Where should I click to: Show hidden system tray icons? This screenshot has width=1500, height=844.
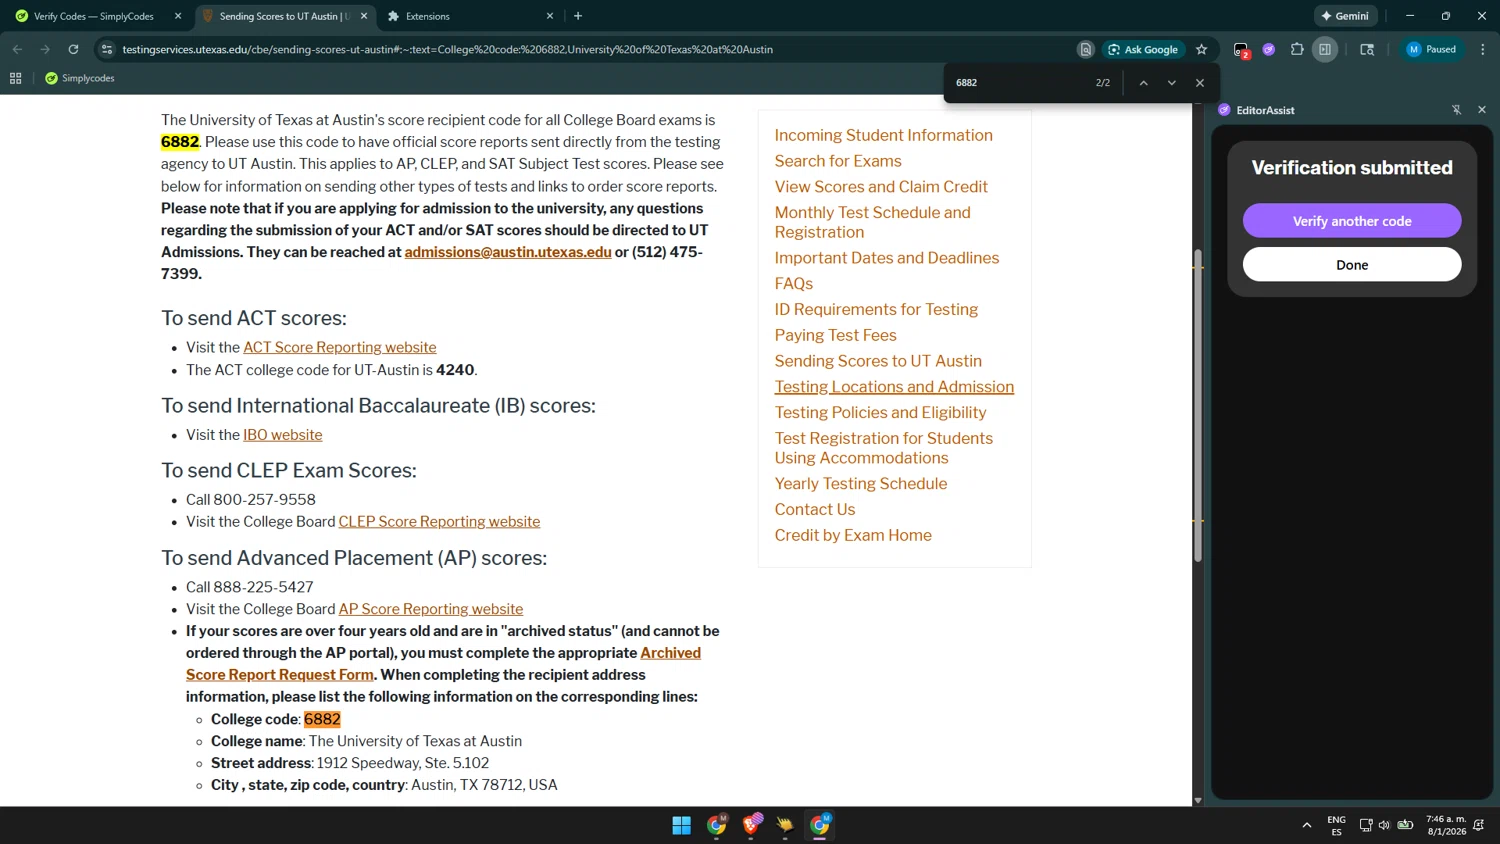[1306, 825]
